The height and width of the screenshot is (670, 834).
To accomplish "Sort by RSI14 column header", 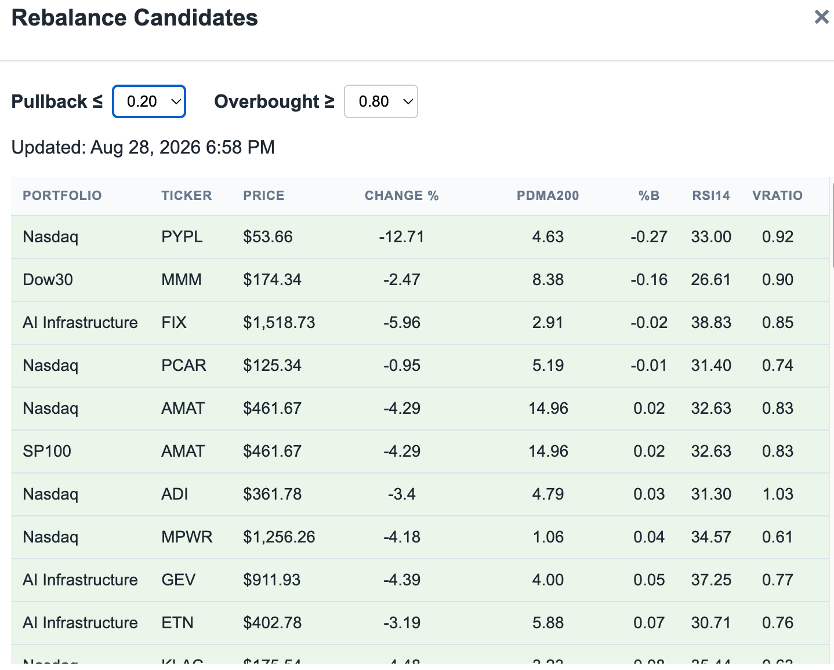I will pos(711,195).
